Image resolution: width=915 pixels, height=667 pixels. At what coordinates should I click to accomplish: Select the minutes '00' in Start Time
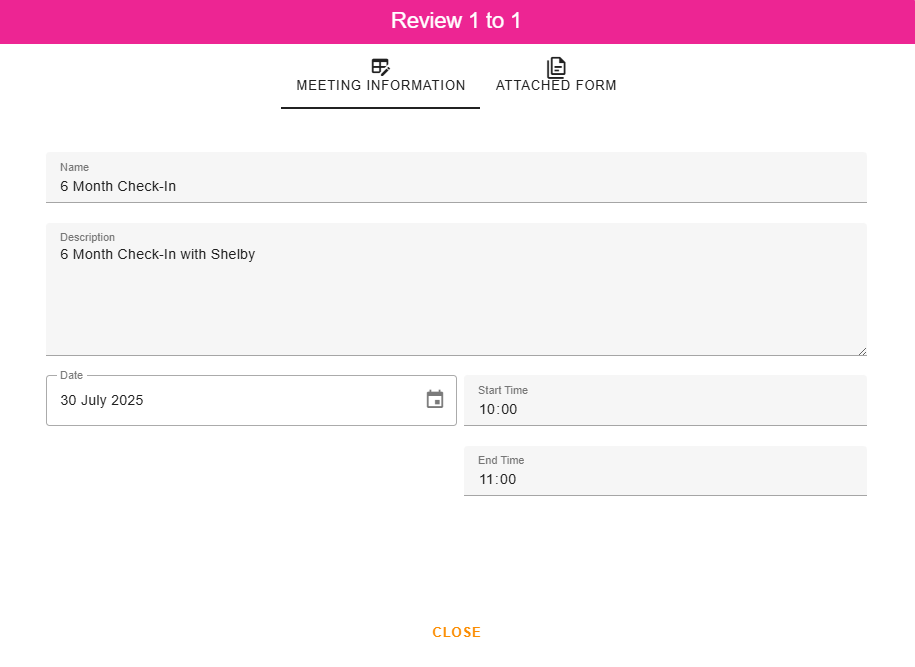click(508, 409)
